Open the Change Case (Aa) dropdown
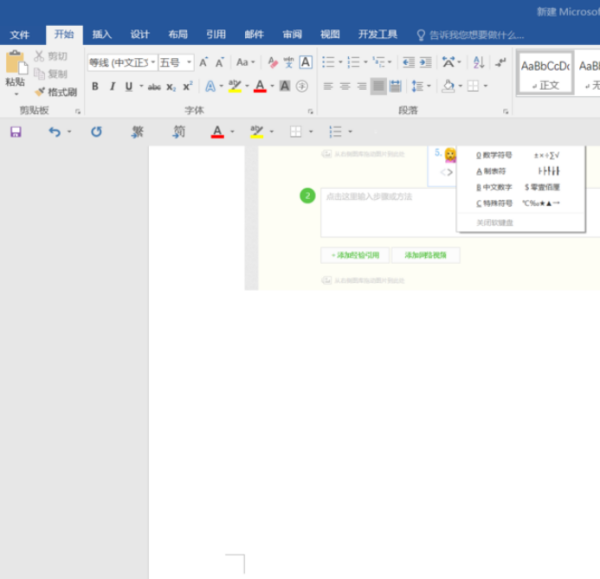Image resolution: width=600 pixels, height=579 pixels. point(245,62)
